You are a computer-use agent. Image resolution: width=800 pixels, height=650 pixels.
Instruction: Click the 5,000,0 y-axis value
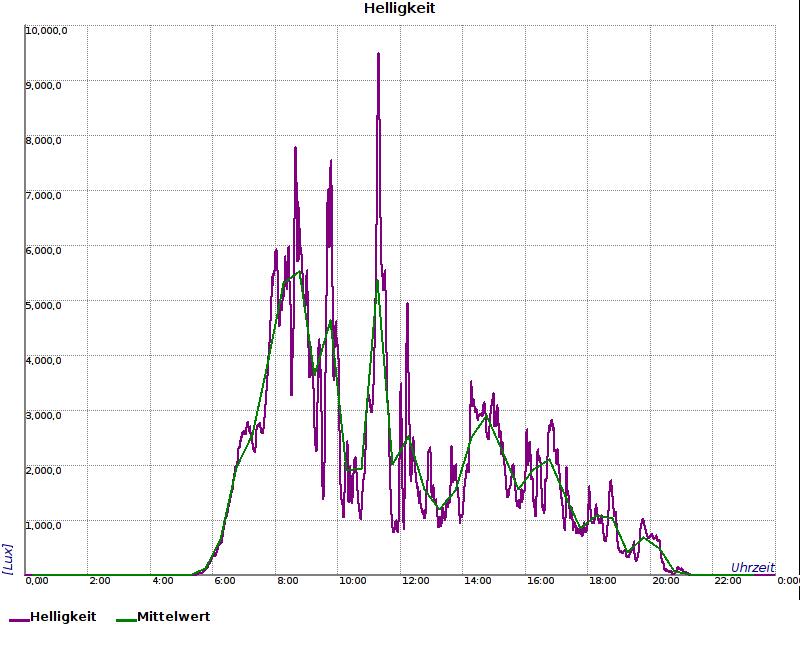click(43, 306)
